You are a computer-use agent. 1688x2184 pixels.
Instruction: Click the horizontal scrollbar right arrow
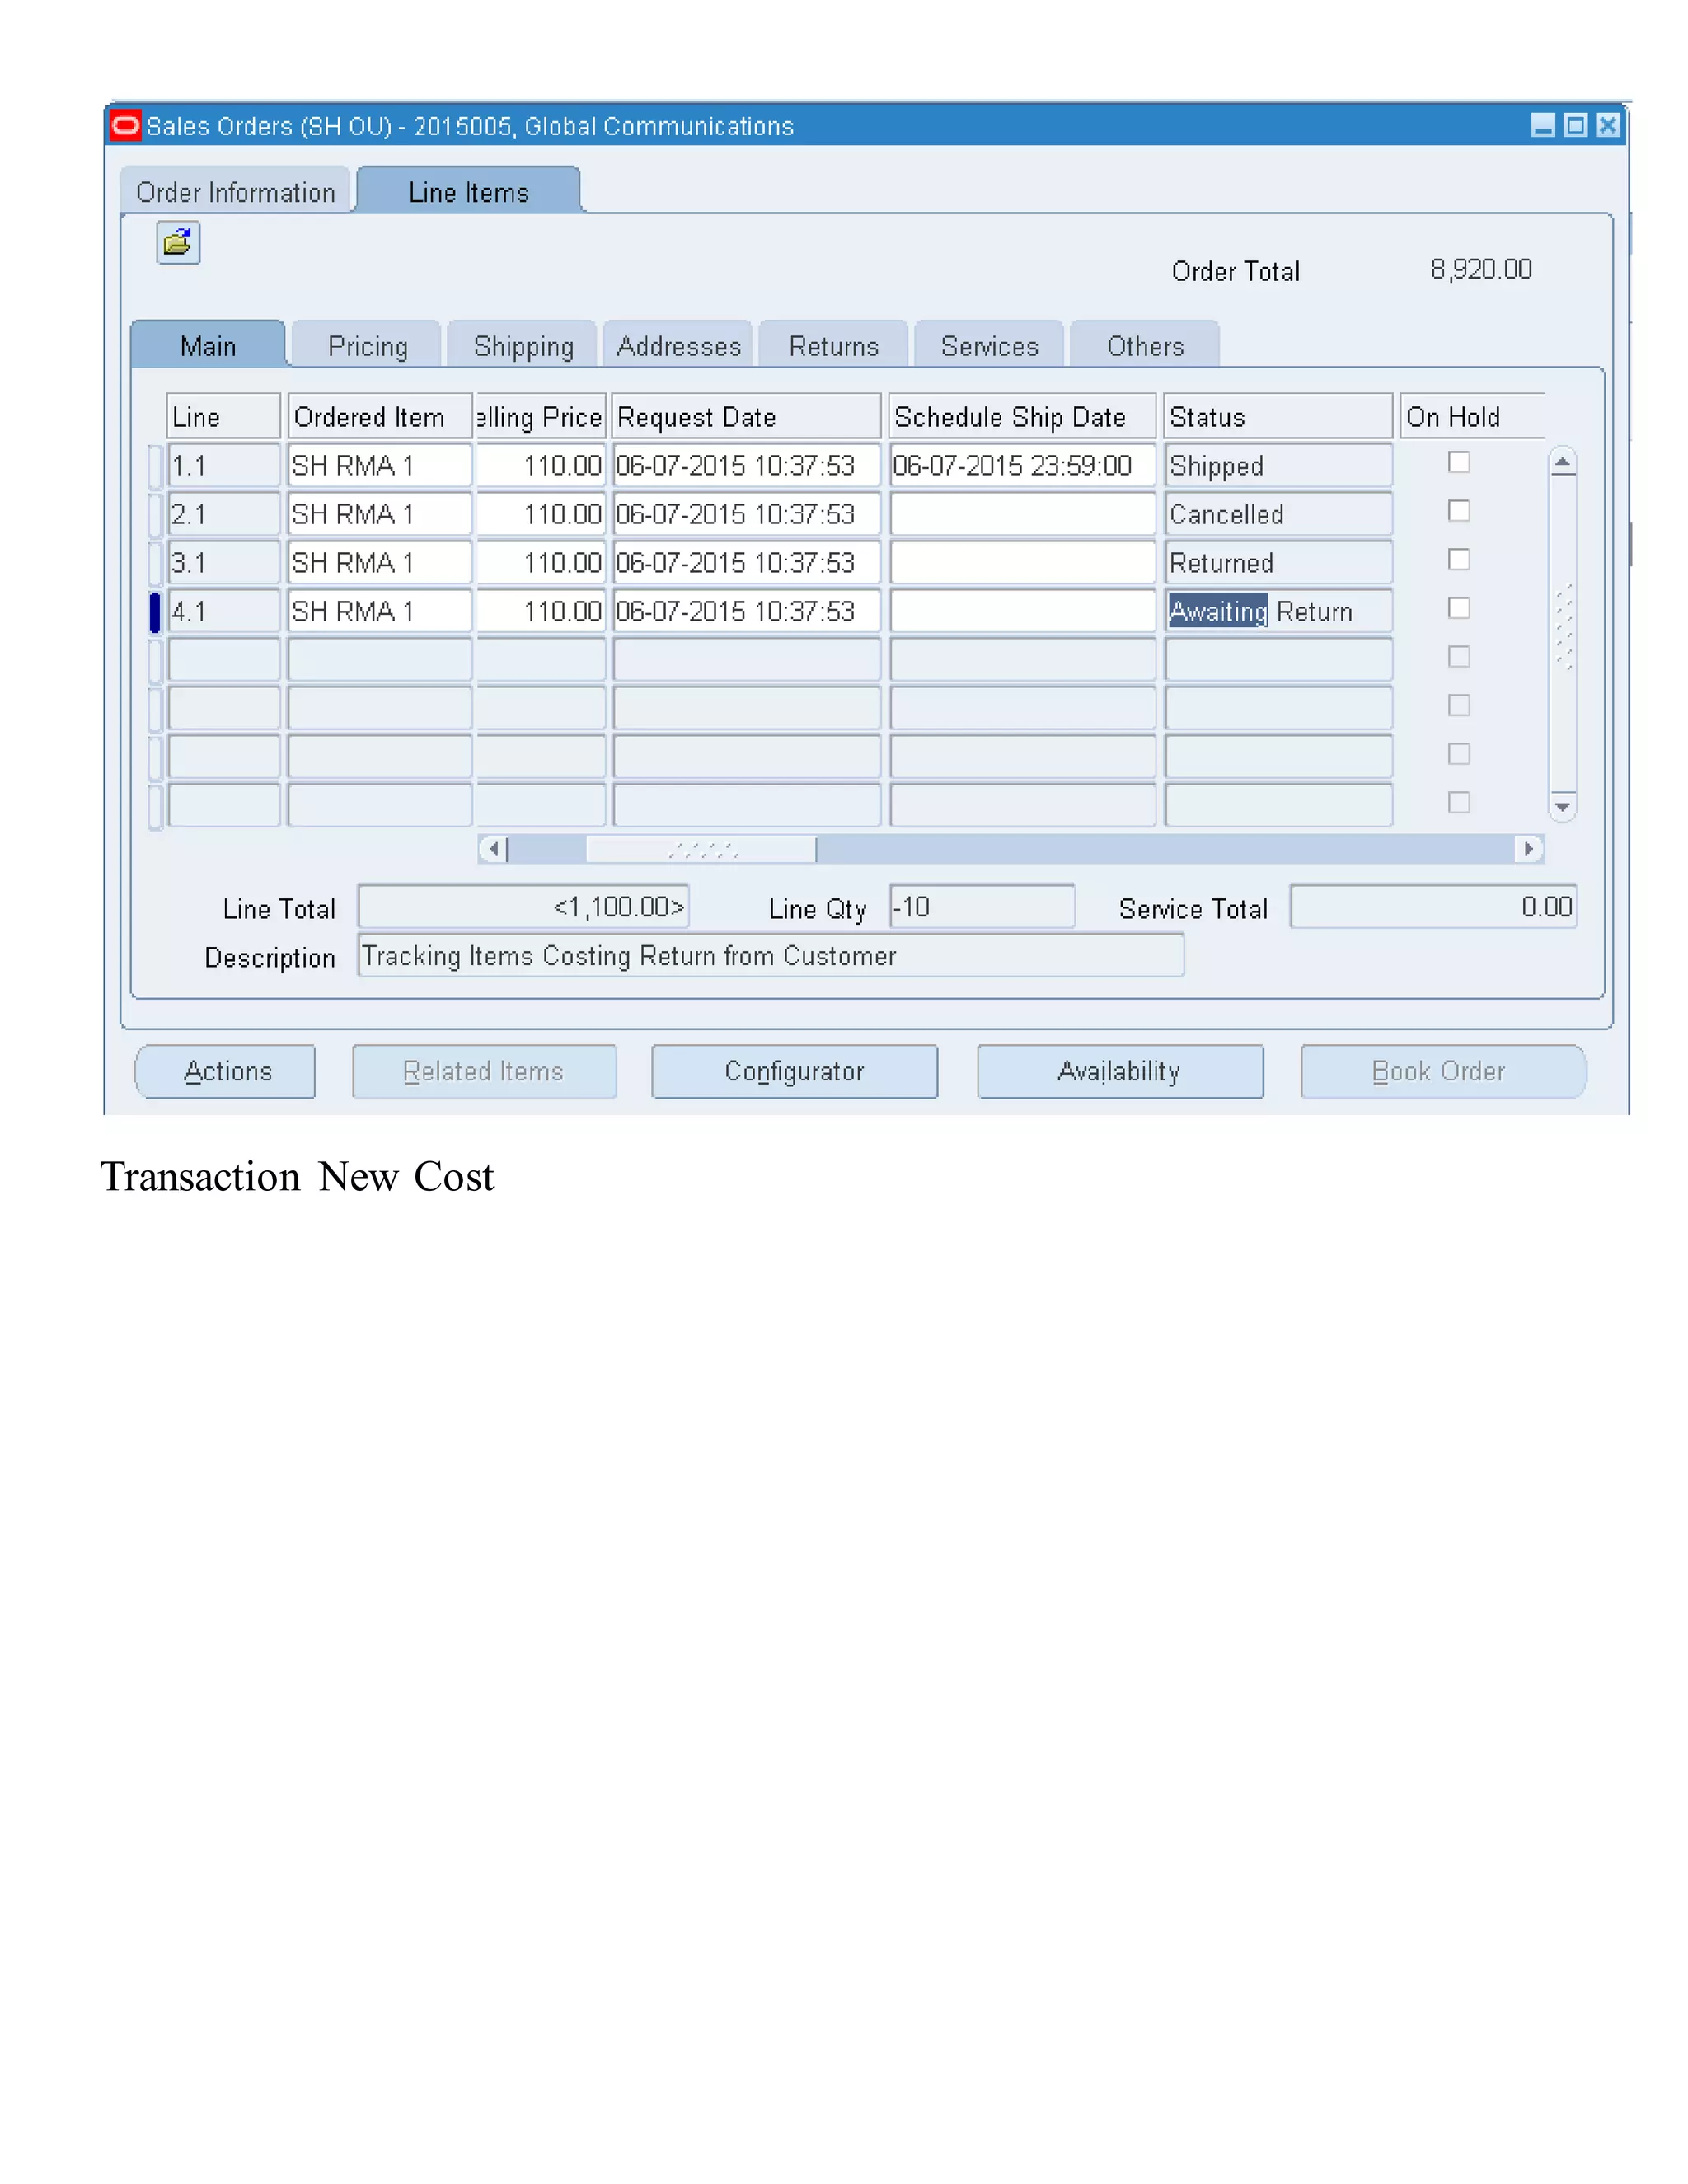coord(1529,849)
